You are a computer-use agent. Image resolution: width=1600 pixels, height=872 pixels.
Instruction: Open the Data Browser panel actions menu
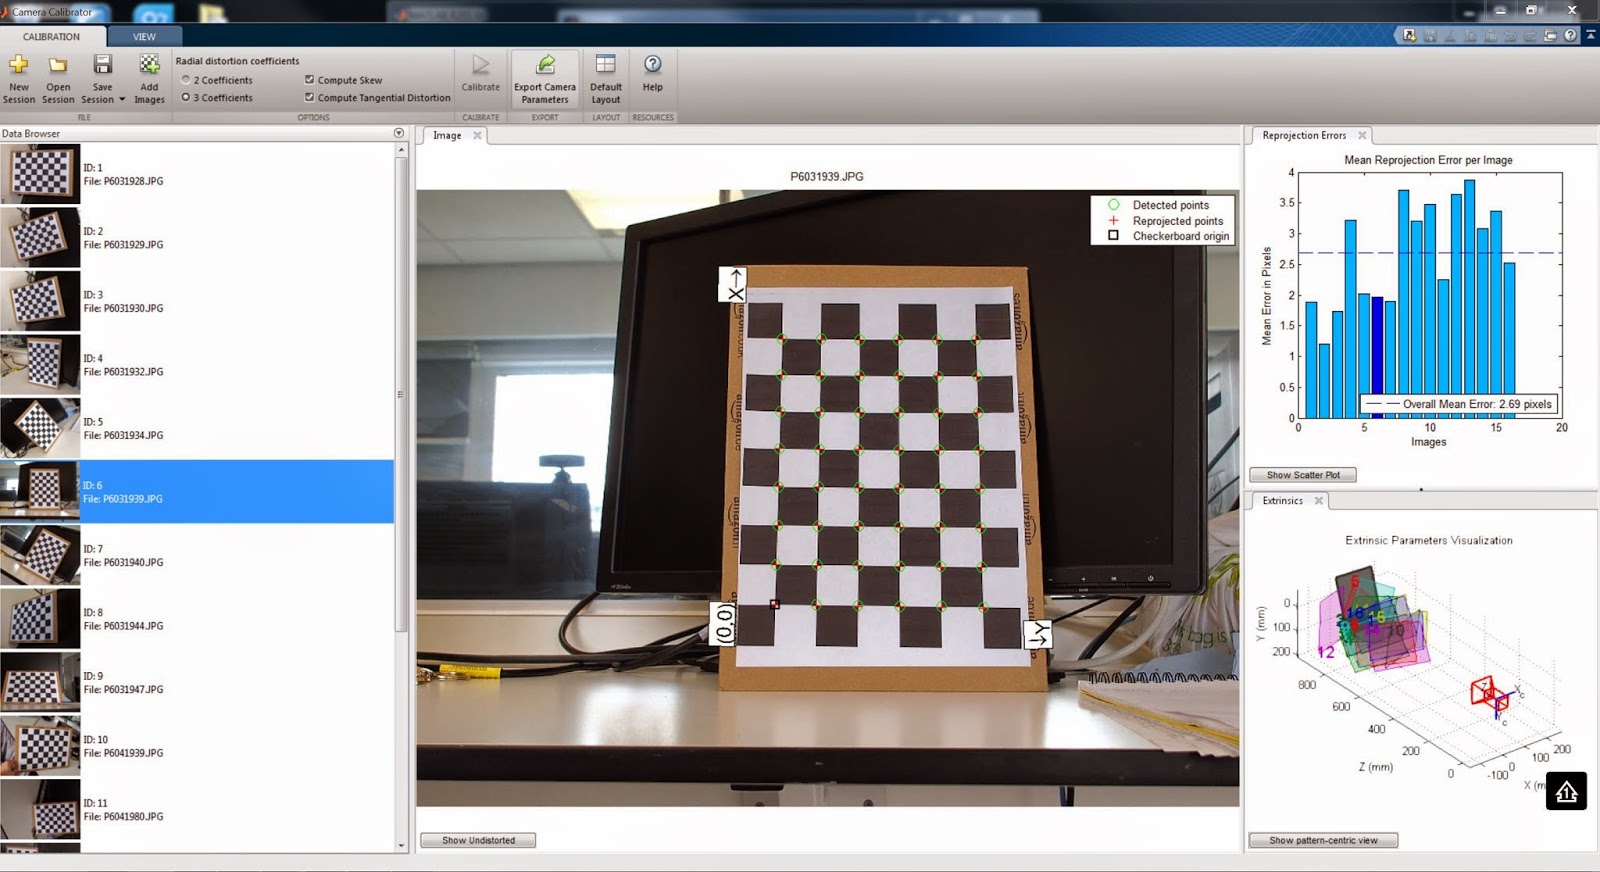click(399, 133)
